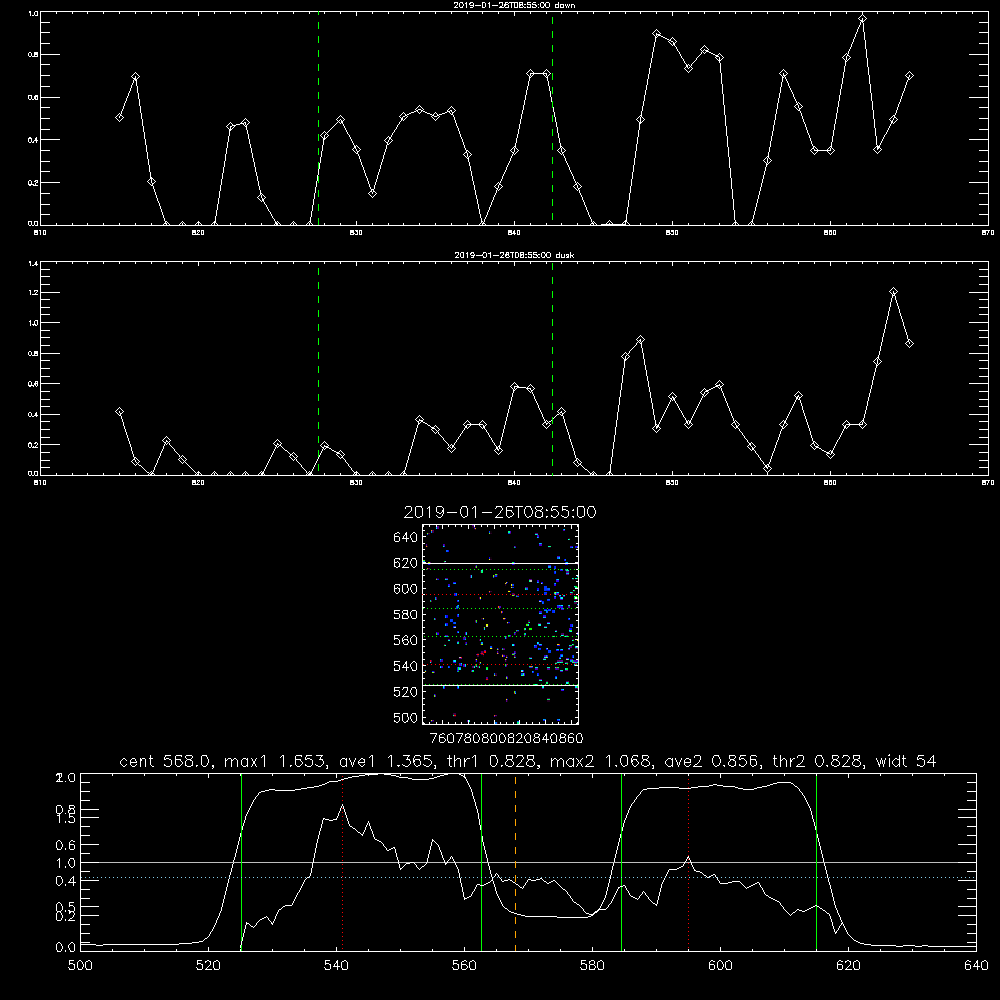Click the bottom plot x-axis label "520"
Image resolution: width=1000 pixels, height=1000 pixels.
[208, 966]
